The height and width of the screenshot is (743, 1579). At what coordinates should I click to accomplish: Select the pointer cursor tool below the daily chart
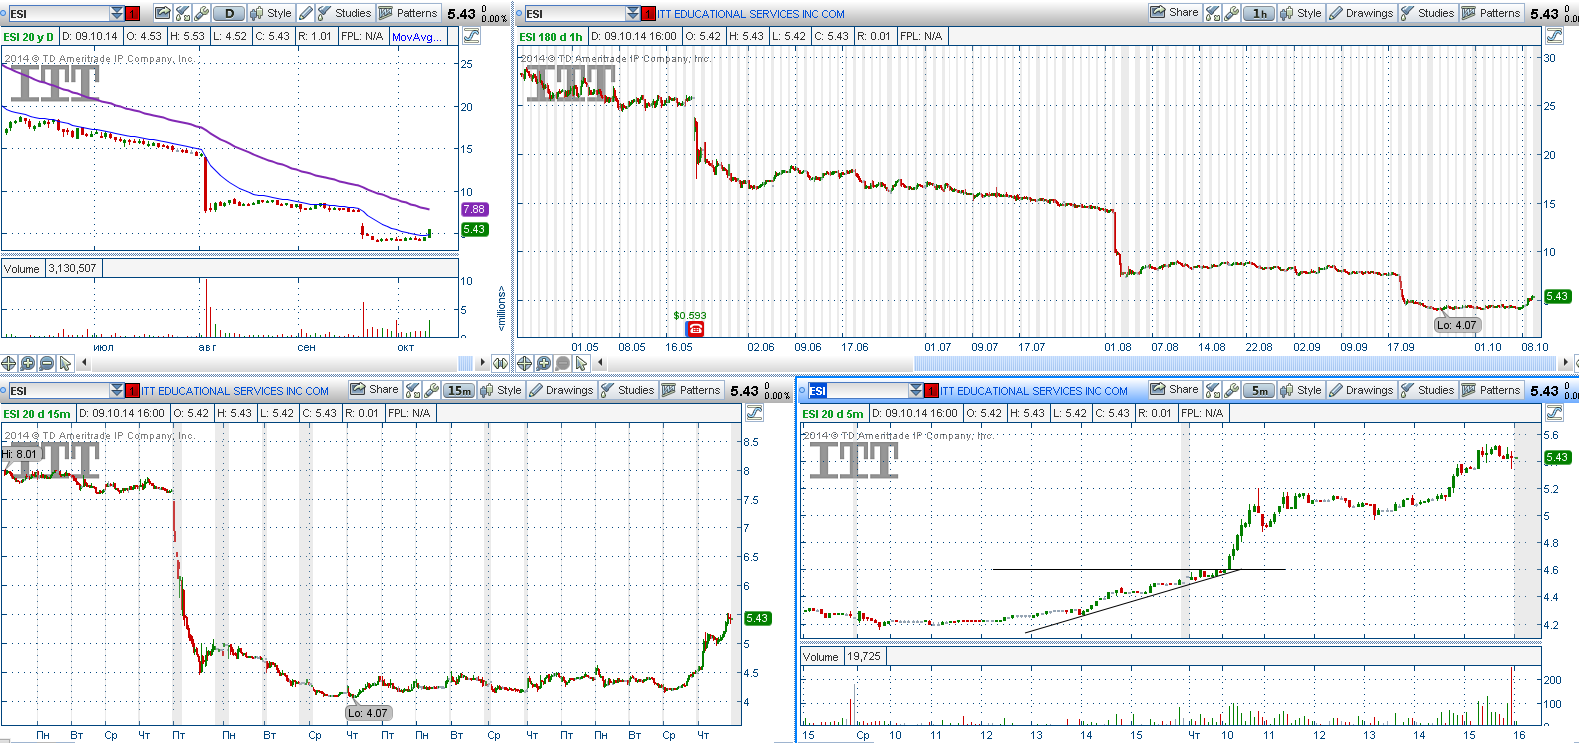click(65, 363)
